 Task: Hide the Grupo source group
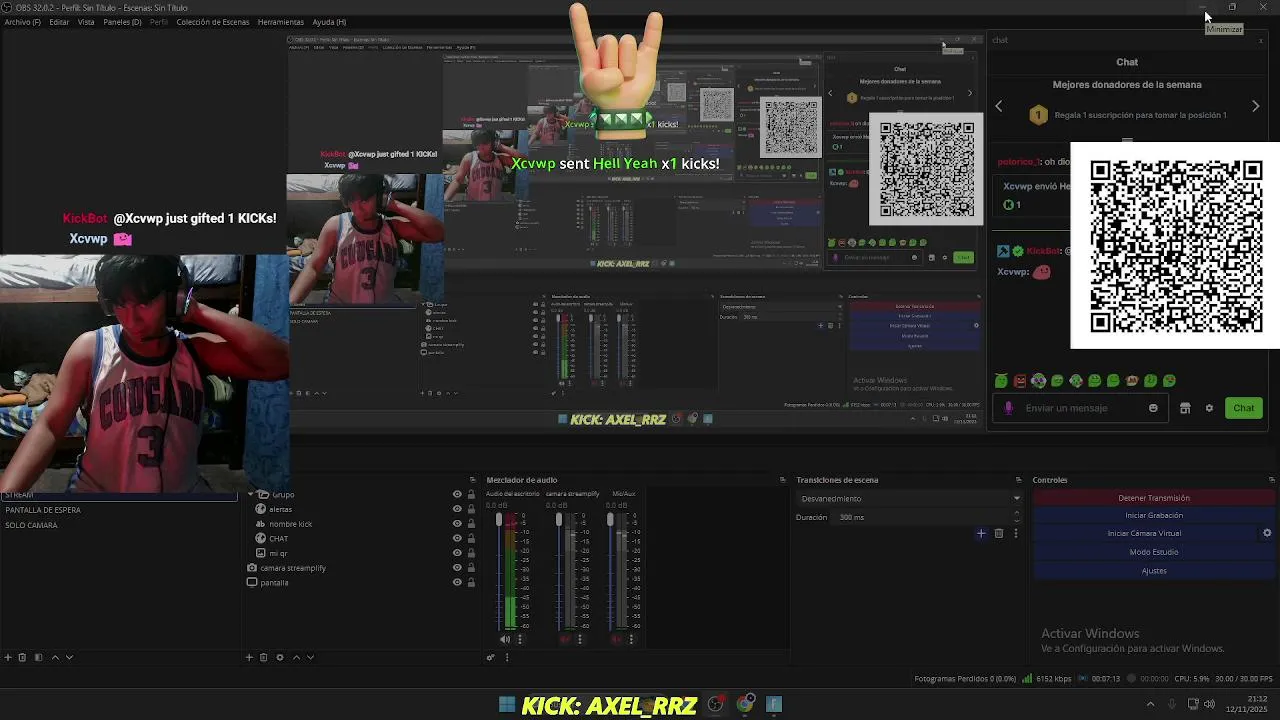tap(457, 494)
